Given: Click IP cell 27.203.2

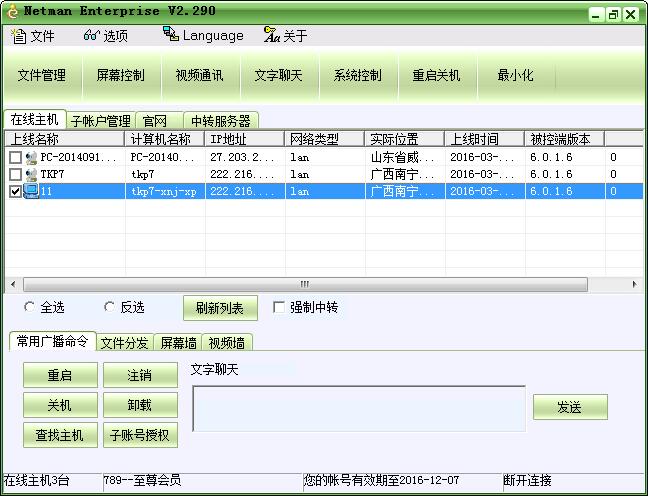Looking at the screenshot, I should pos(242,157).
